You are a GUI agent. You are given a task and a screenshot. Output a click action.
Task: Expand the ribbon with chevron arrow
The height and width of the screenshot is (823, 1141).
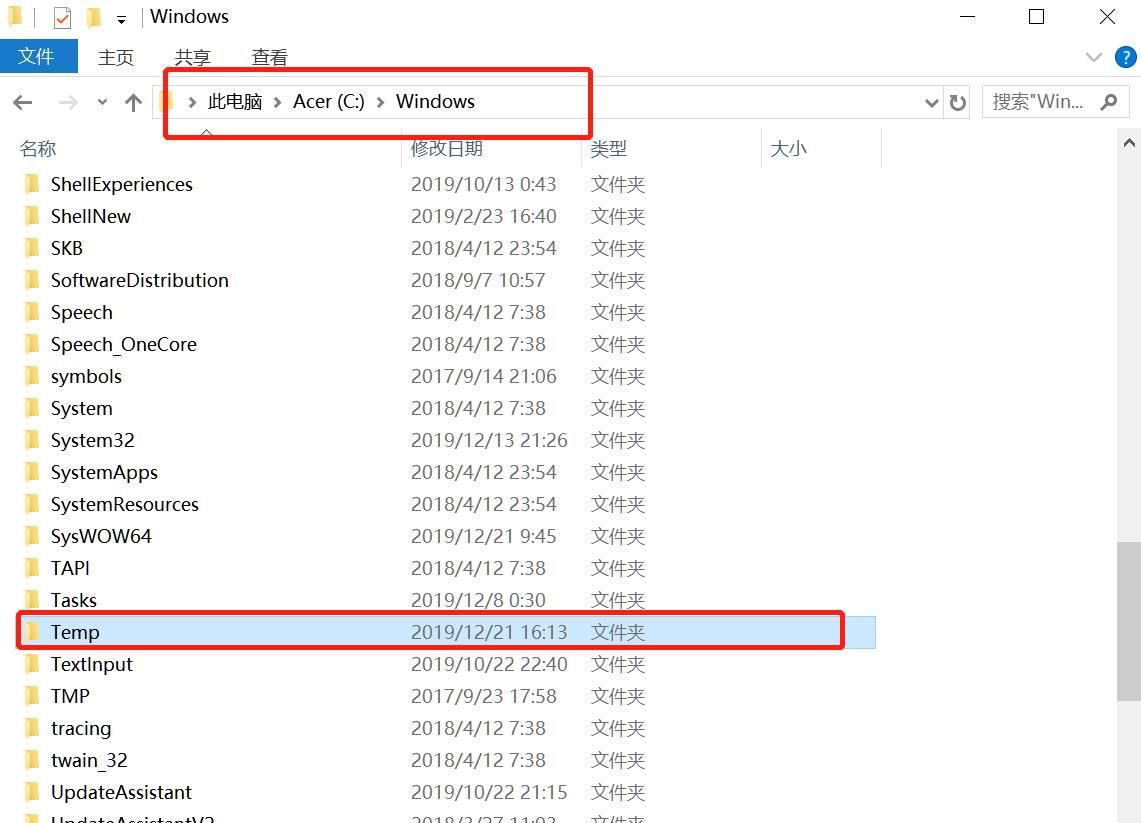(x=1093, y=57)
